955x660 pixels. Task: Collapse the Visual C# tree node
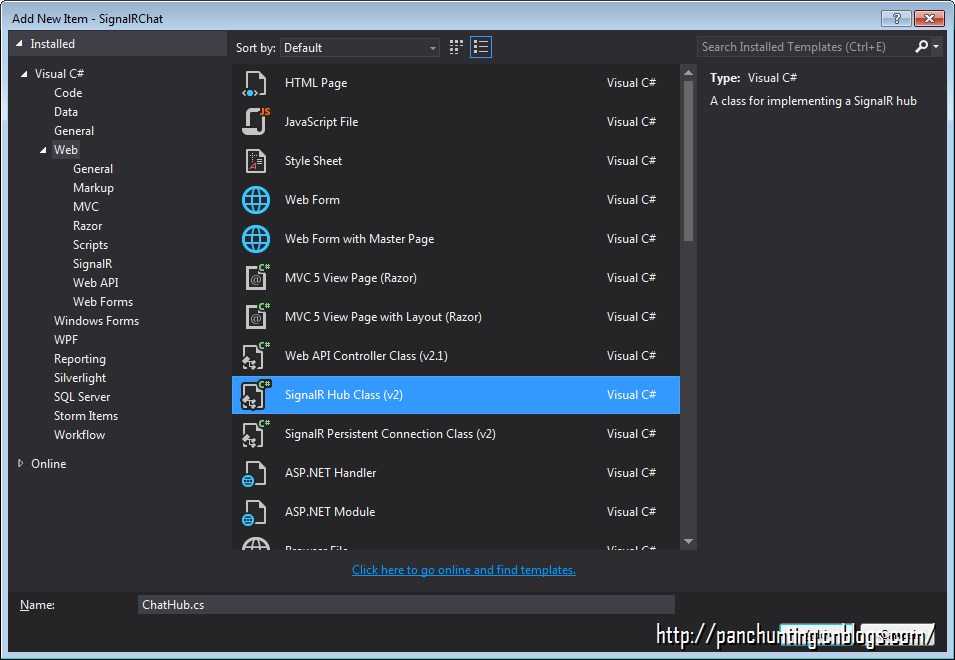[24, 74]
